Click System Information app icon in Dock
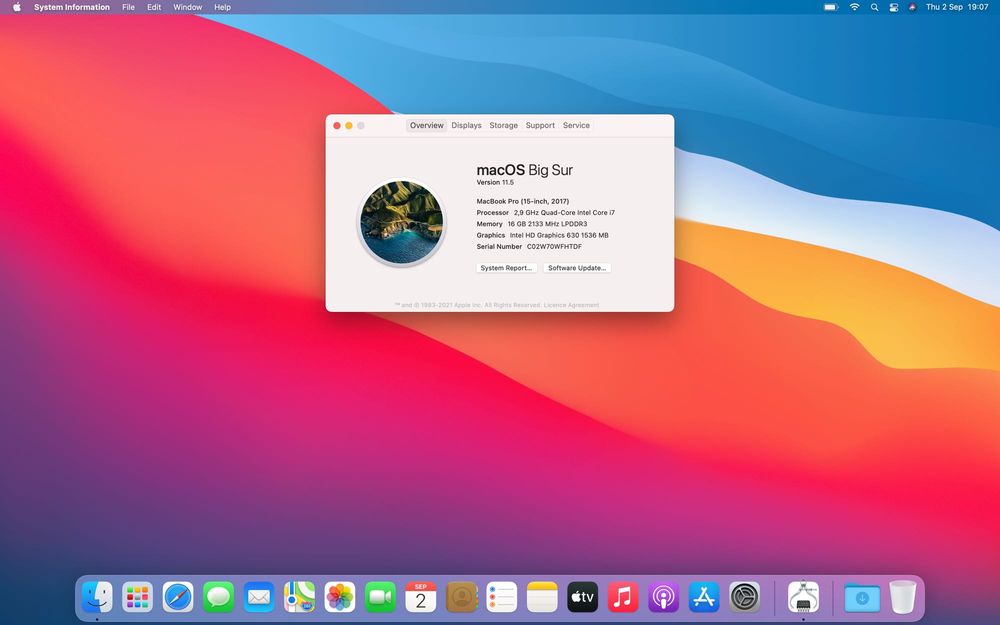Image resolution: width=1000 pixels, height=625 pixels. (804, 598)
